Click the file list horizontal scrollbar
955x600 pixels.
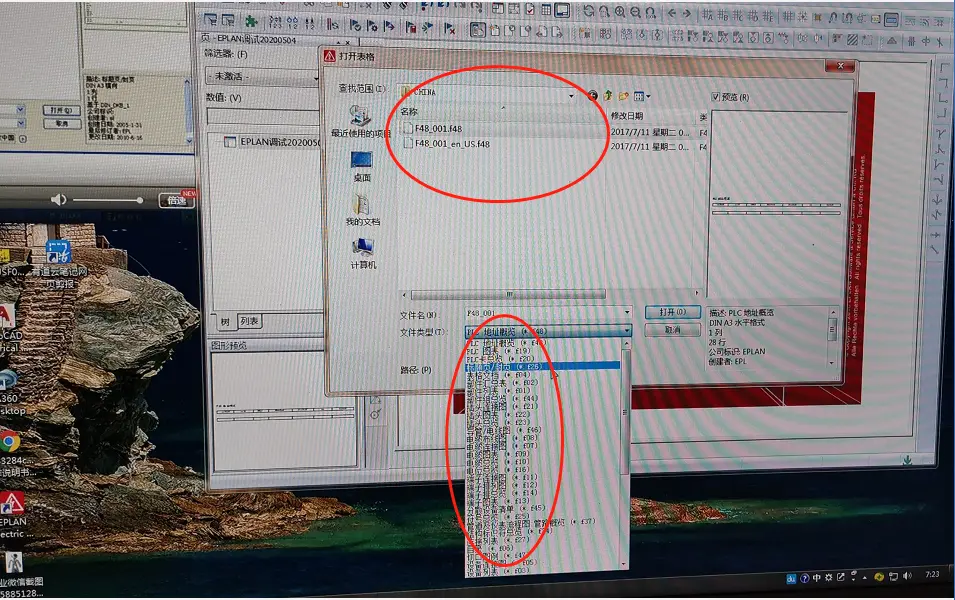[508, 294]
